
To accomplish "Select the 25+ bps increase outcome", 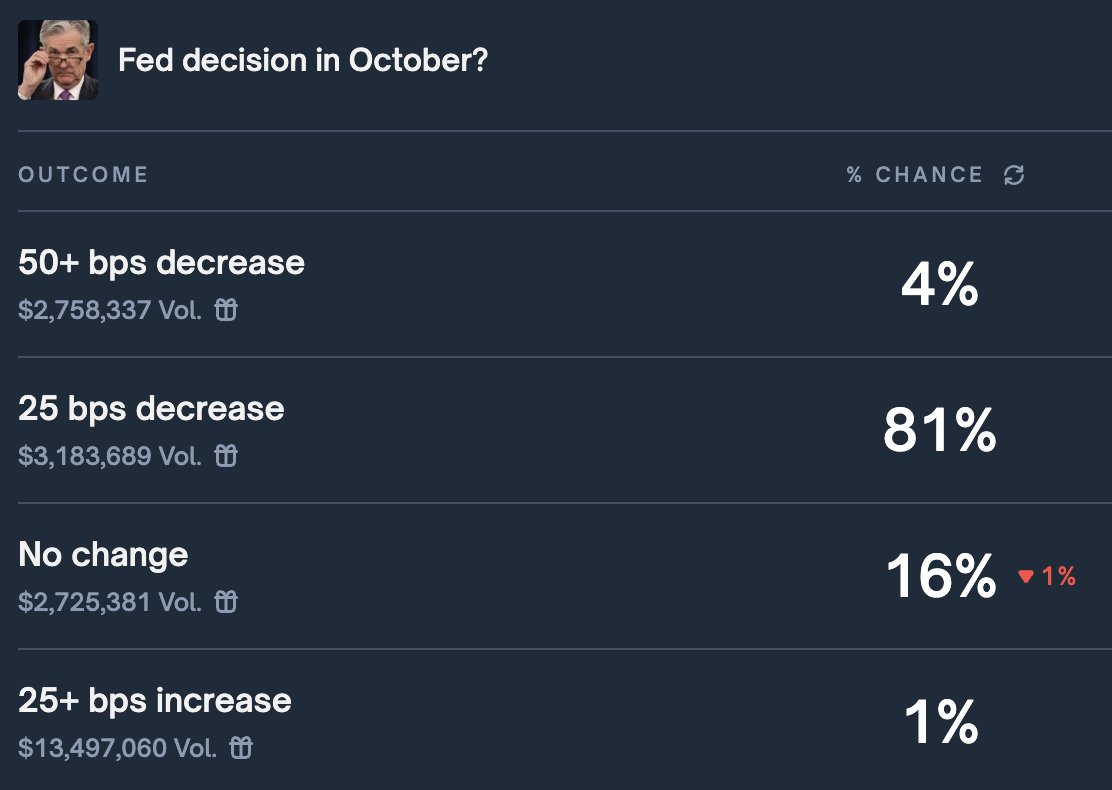I will [155, 701].
